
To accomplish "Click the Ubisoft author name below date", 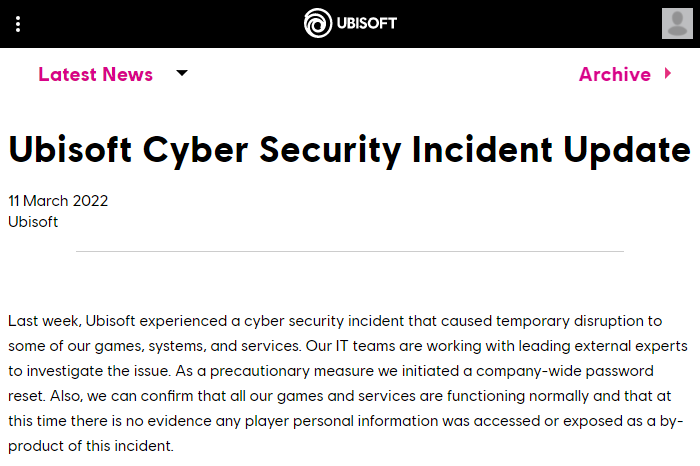I will [33, 221].
